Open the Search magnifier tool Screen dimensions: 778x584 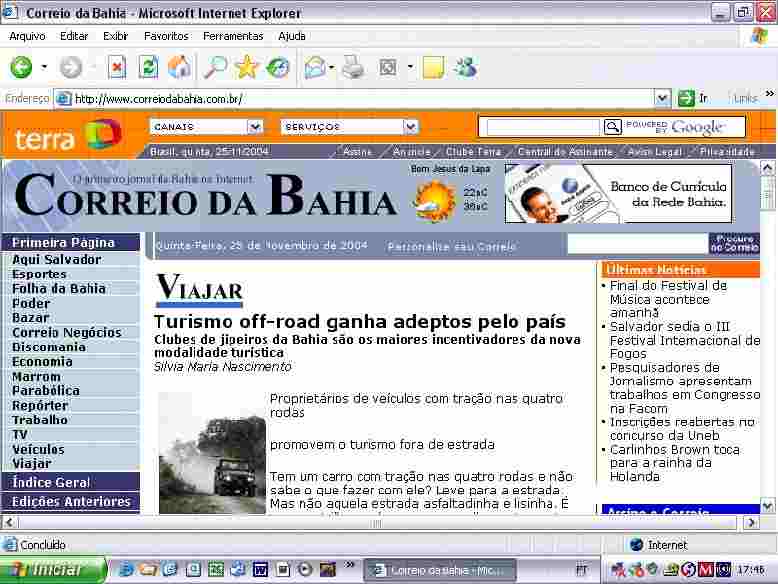click(216, 67)
